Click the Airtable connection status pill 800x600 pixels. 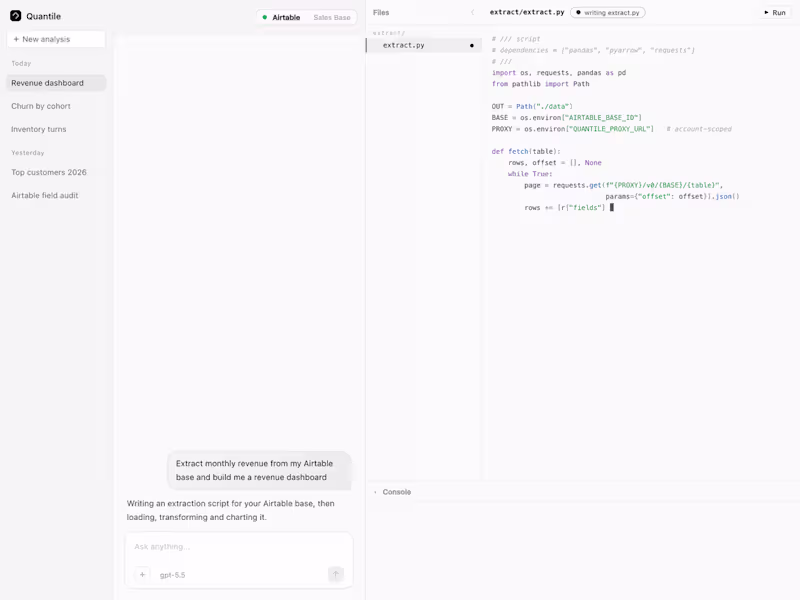(306, 17)
